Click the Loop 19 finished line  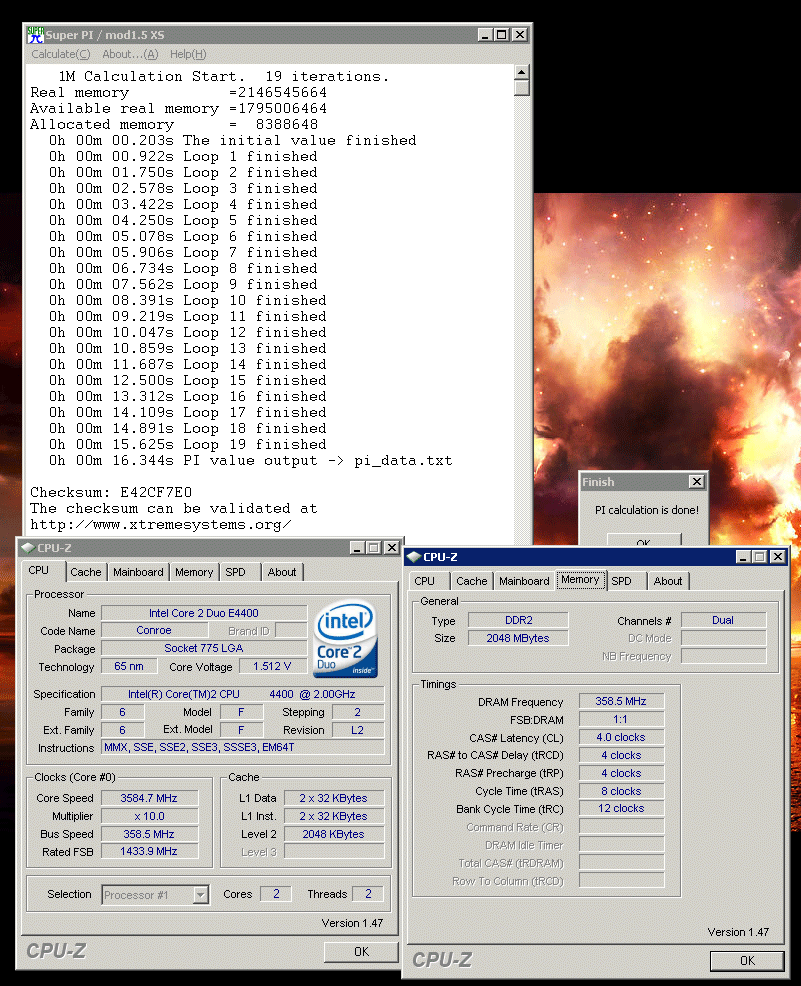(188, 445)
